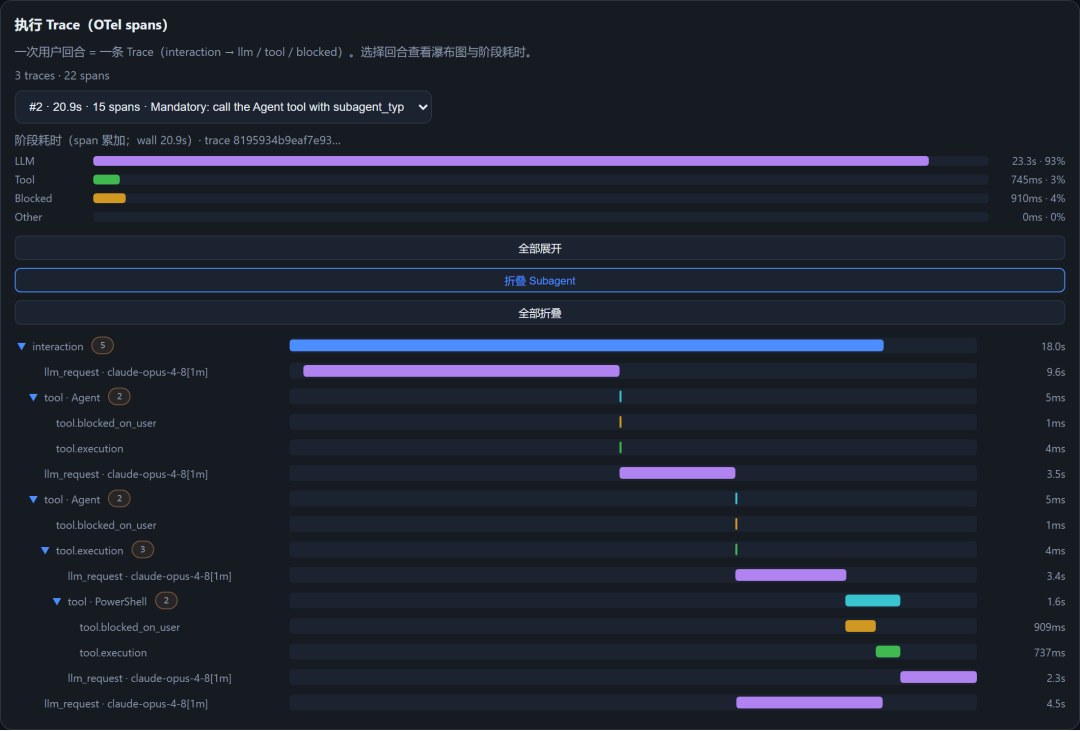
Task: Select the purple llm_request bar lasting 3.4s
Action: (791, 575)
